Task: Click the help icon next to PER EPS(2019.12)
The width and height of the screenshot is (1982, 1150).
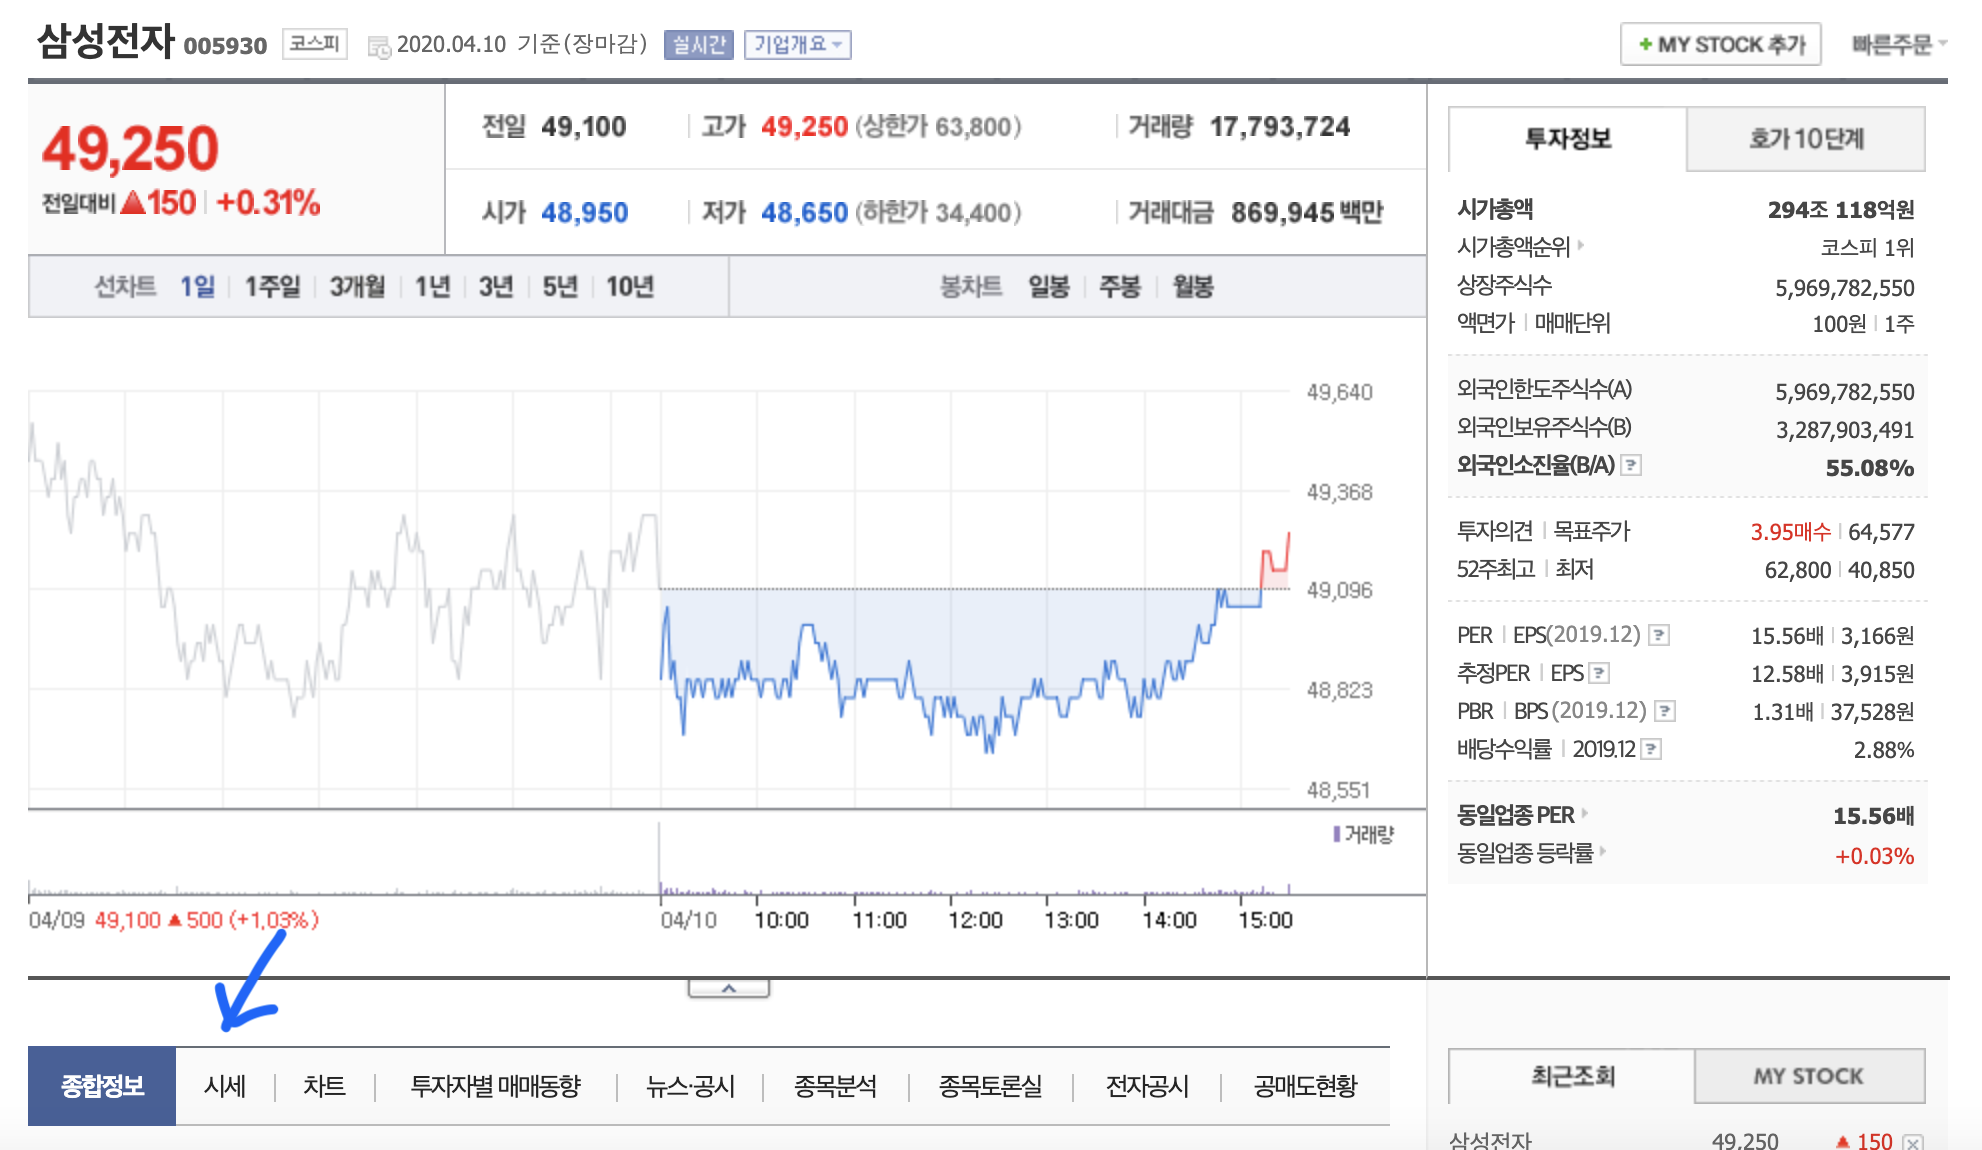Action: (x=1659, y=635)
